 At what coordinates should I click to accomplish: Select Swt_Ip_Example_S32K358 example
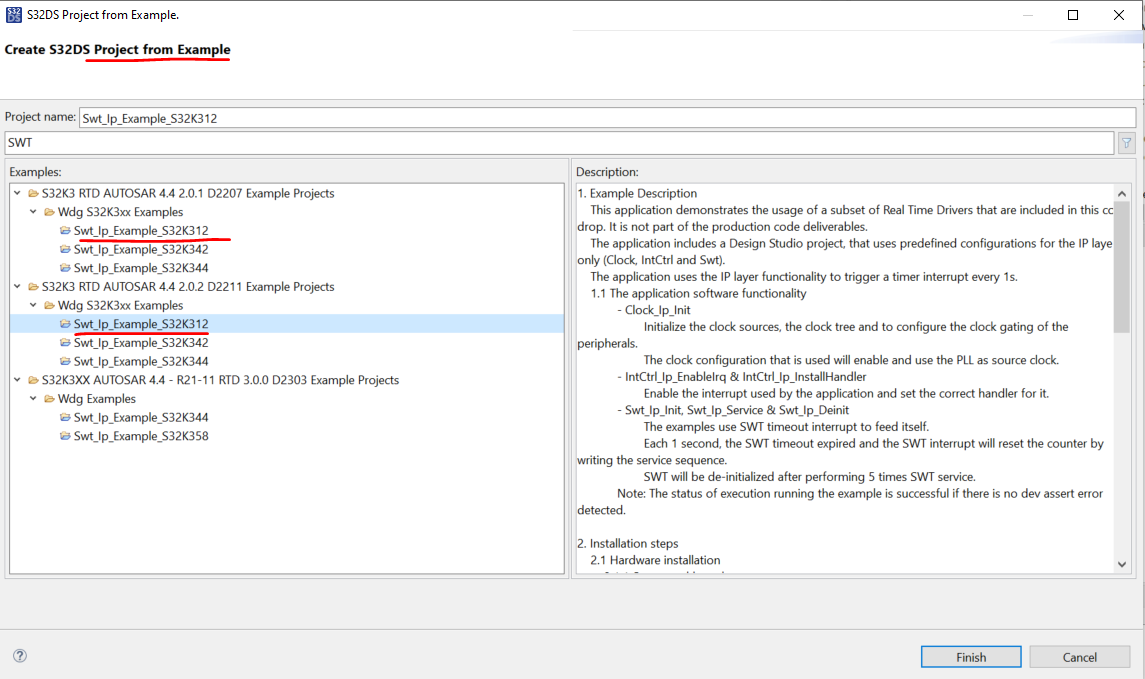pos(141,436)
